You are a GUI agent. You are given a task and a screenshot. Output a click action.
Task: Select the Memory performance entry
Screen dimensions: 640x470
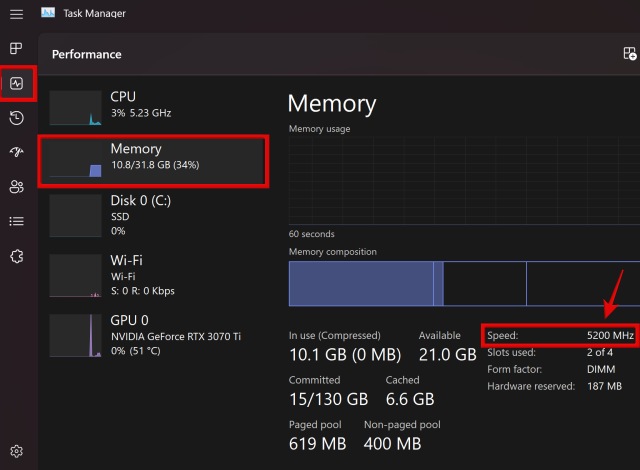click(154, 161)
